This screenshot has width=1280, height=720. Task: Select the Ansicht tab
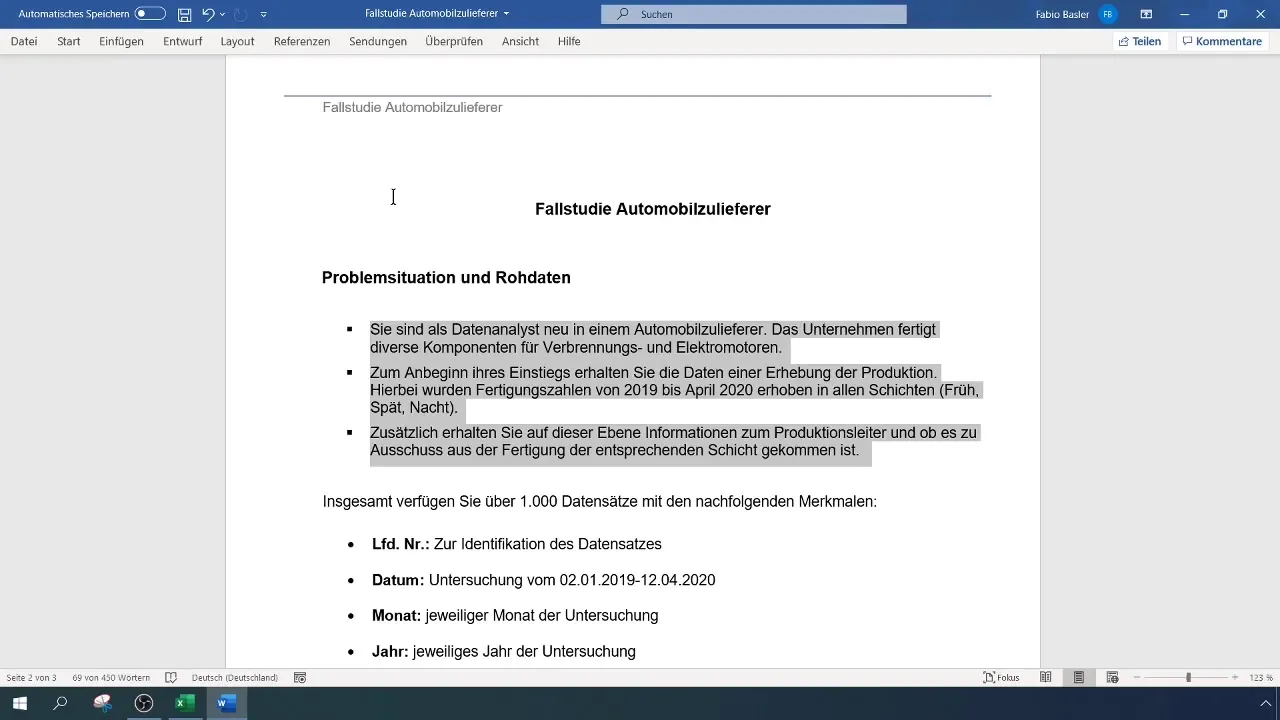click(x=520, y=41)
